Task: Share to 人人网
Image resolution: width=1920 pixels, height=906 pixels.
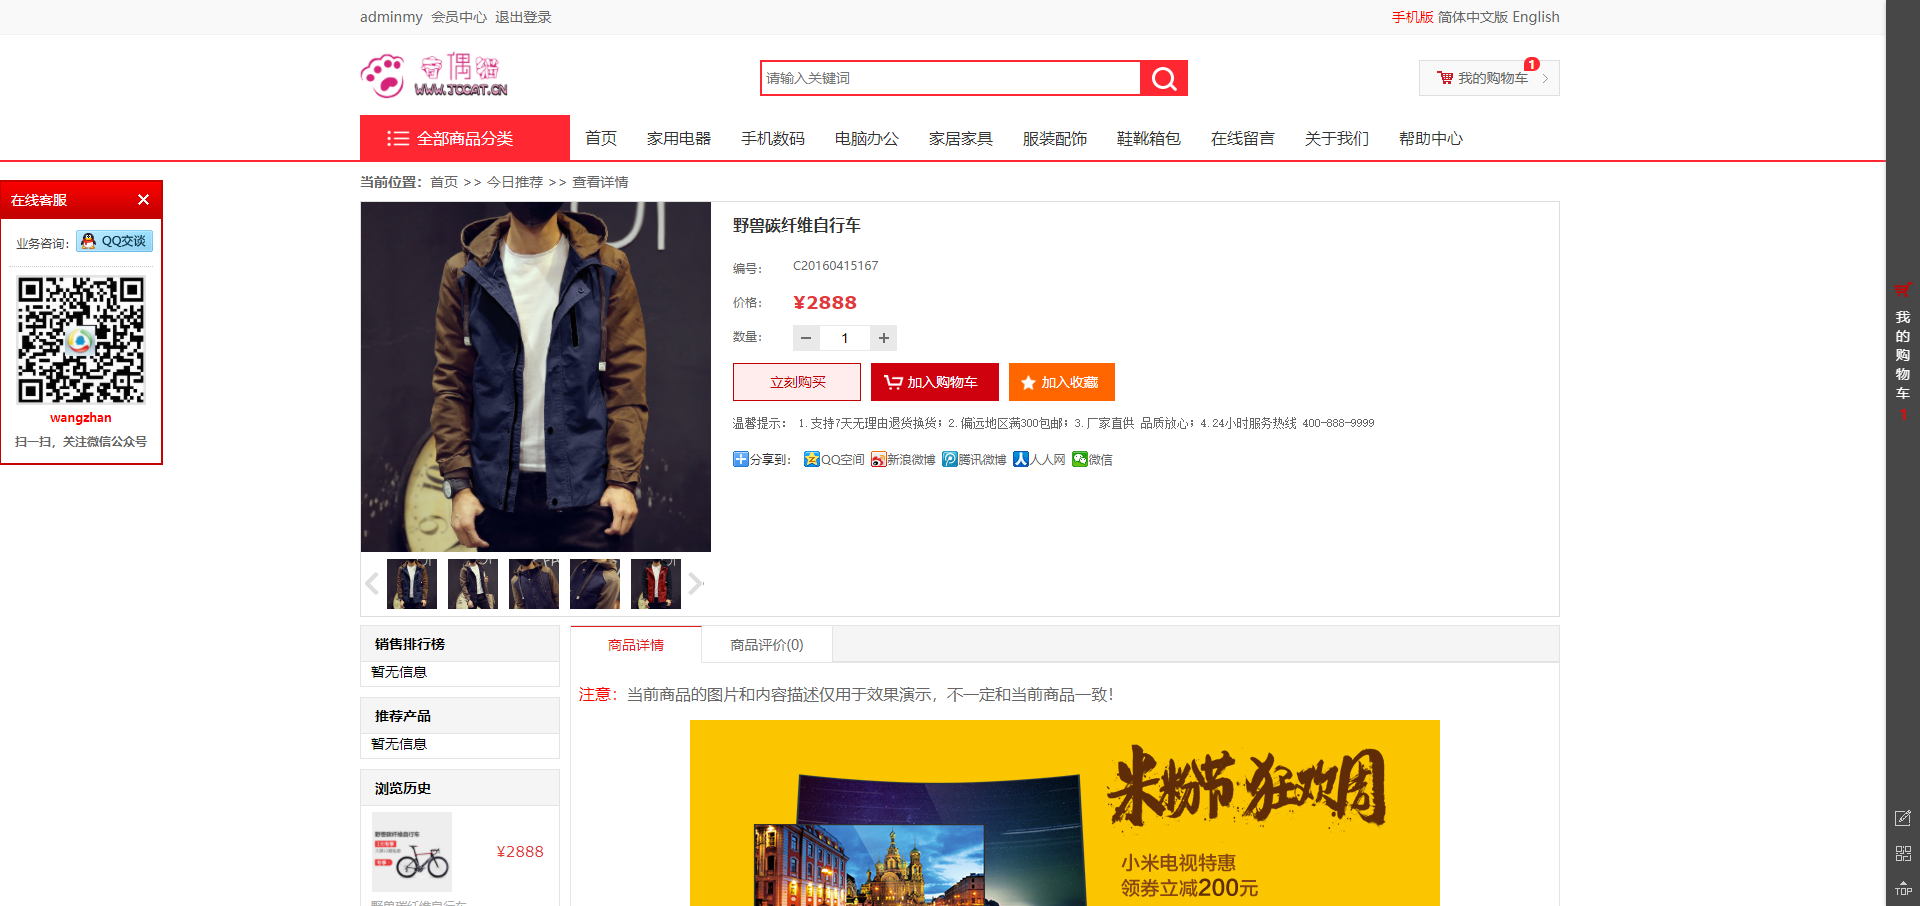Action: [x=1039, y=459]
